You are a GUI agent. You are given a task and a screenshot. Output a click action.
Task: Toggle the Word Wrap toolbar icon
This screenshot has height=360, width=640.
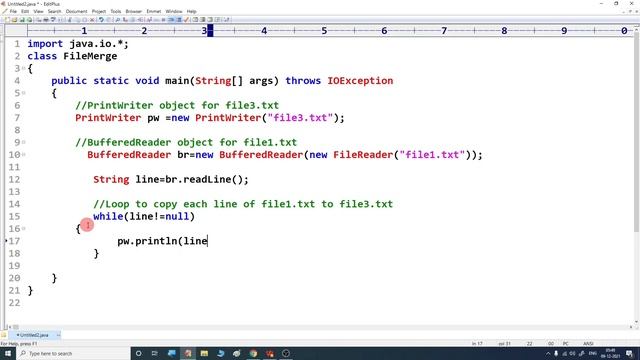point(171,20)
